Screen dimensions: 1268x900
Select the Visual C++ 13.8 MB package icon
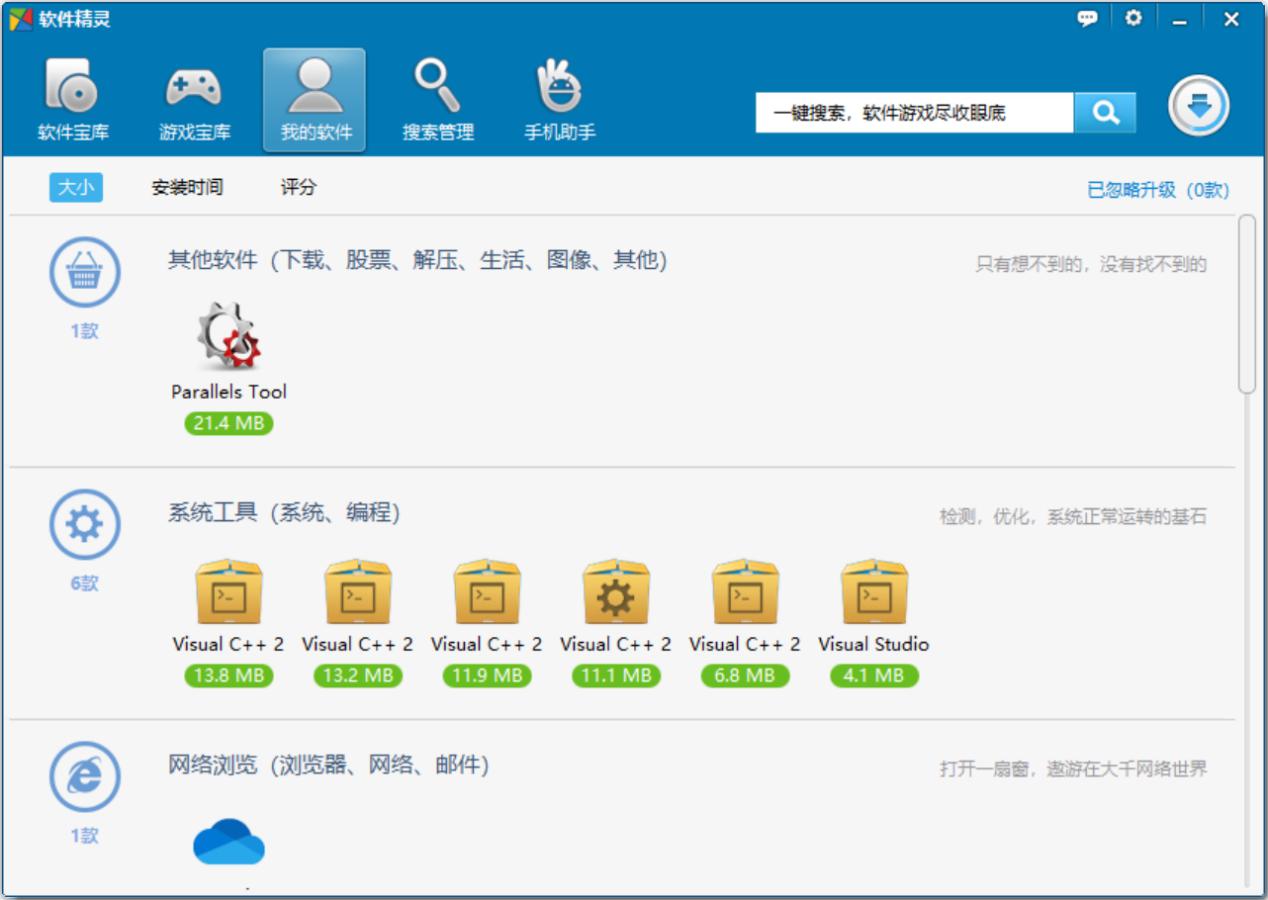229,593
